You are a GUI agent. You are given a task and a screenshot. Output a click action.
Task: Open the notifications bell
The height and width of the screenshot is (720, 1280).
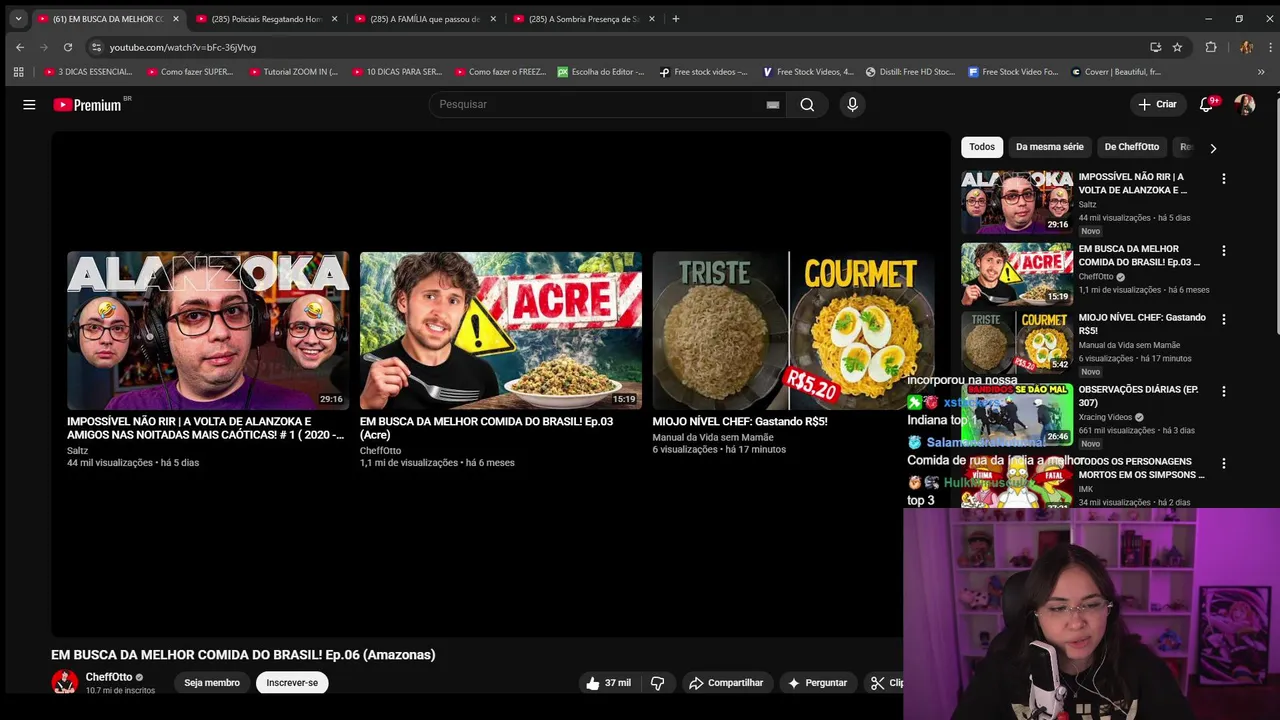point(1207,104)
